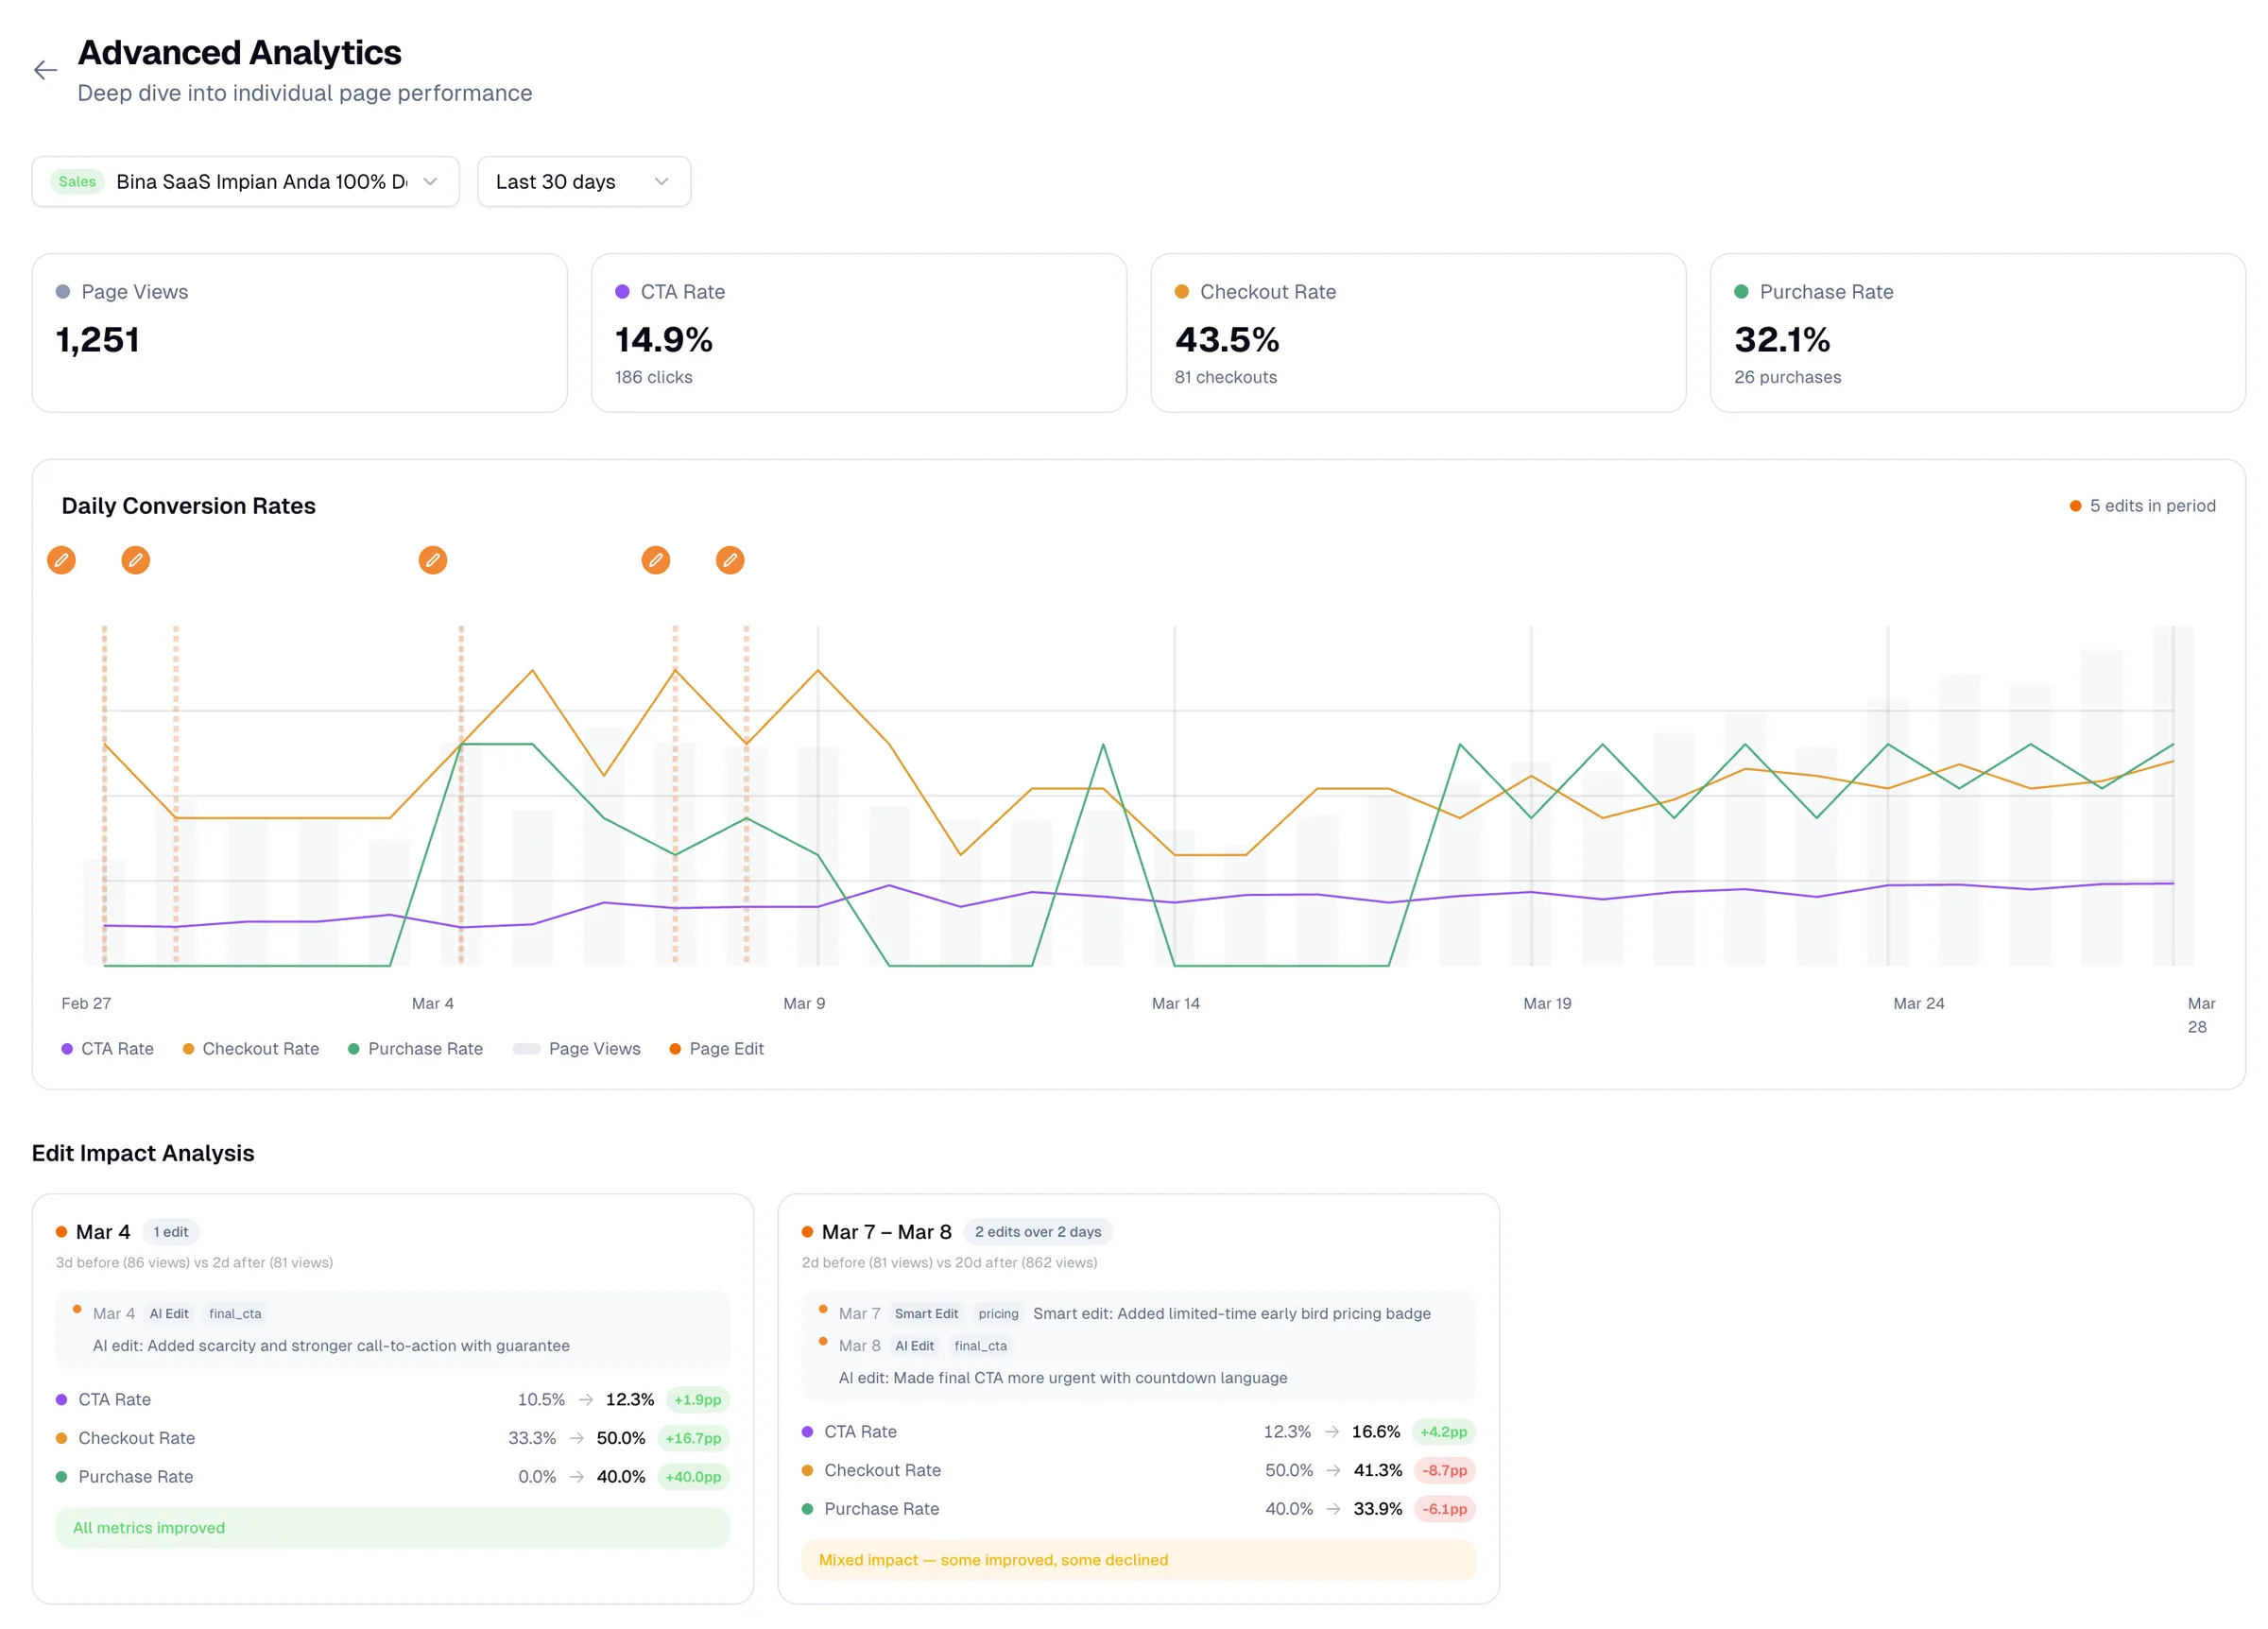
Task: Click the last pencil edit marker above the chart
Action: [x=730, y=560]
